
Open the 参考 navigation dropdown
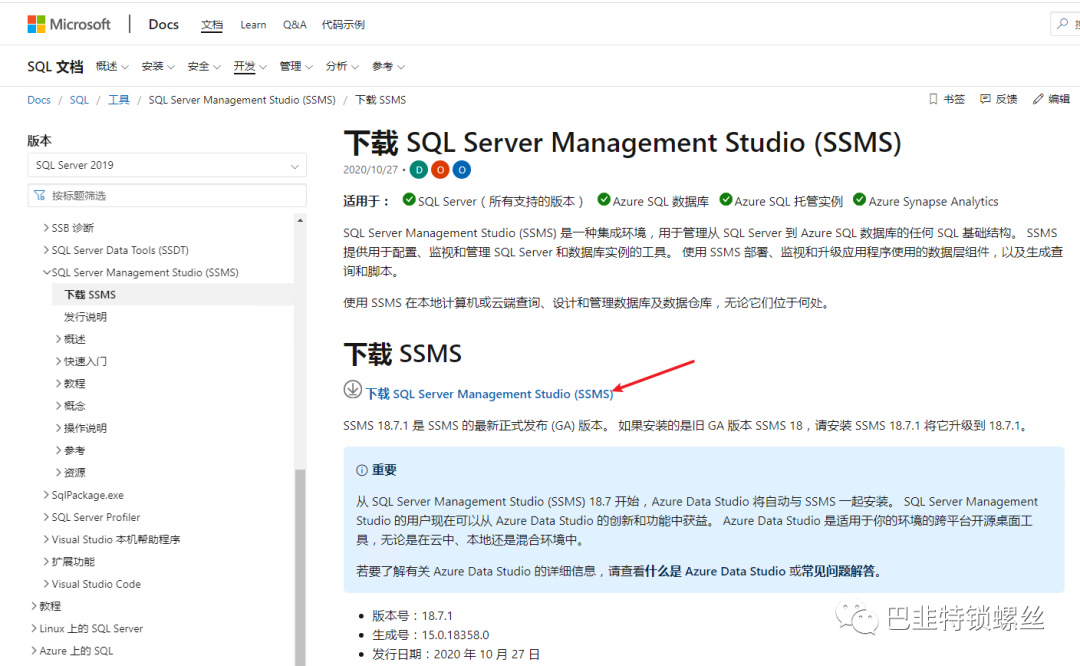click(x=388, y=66)
